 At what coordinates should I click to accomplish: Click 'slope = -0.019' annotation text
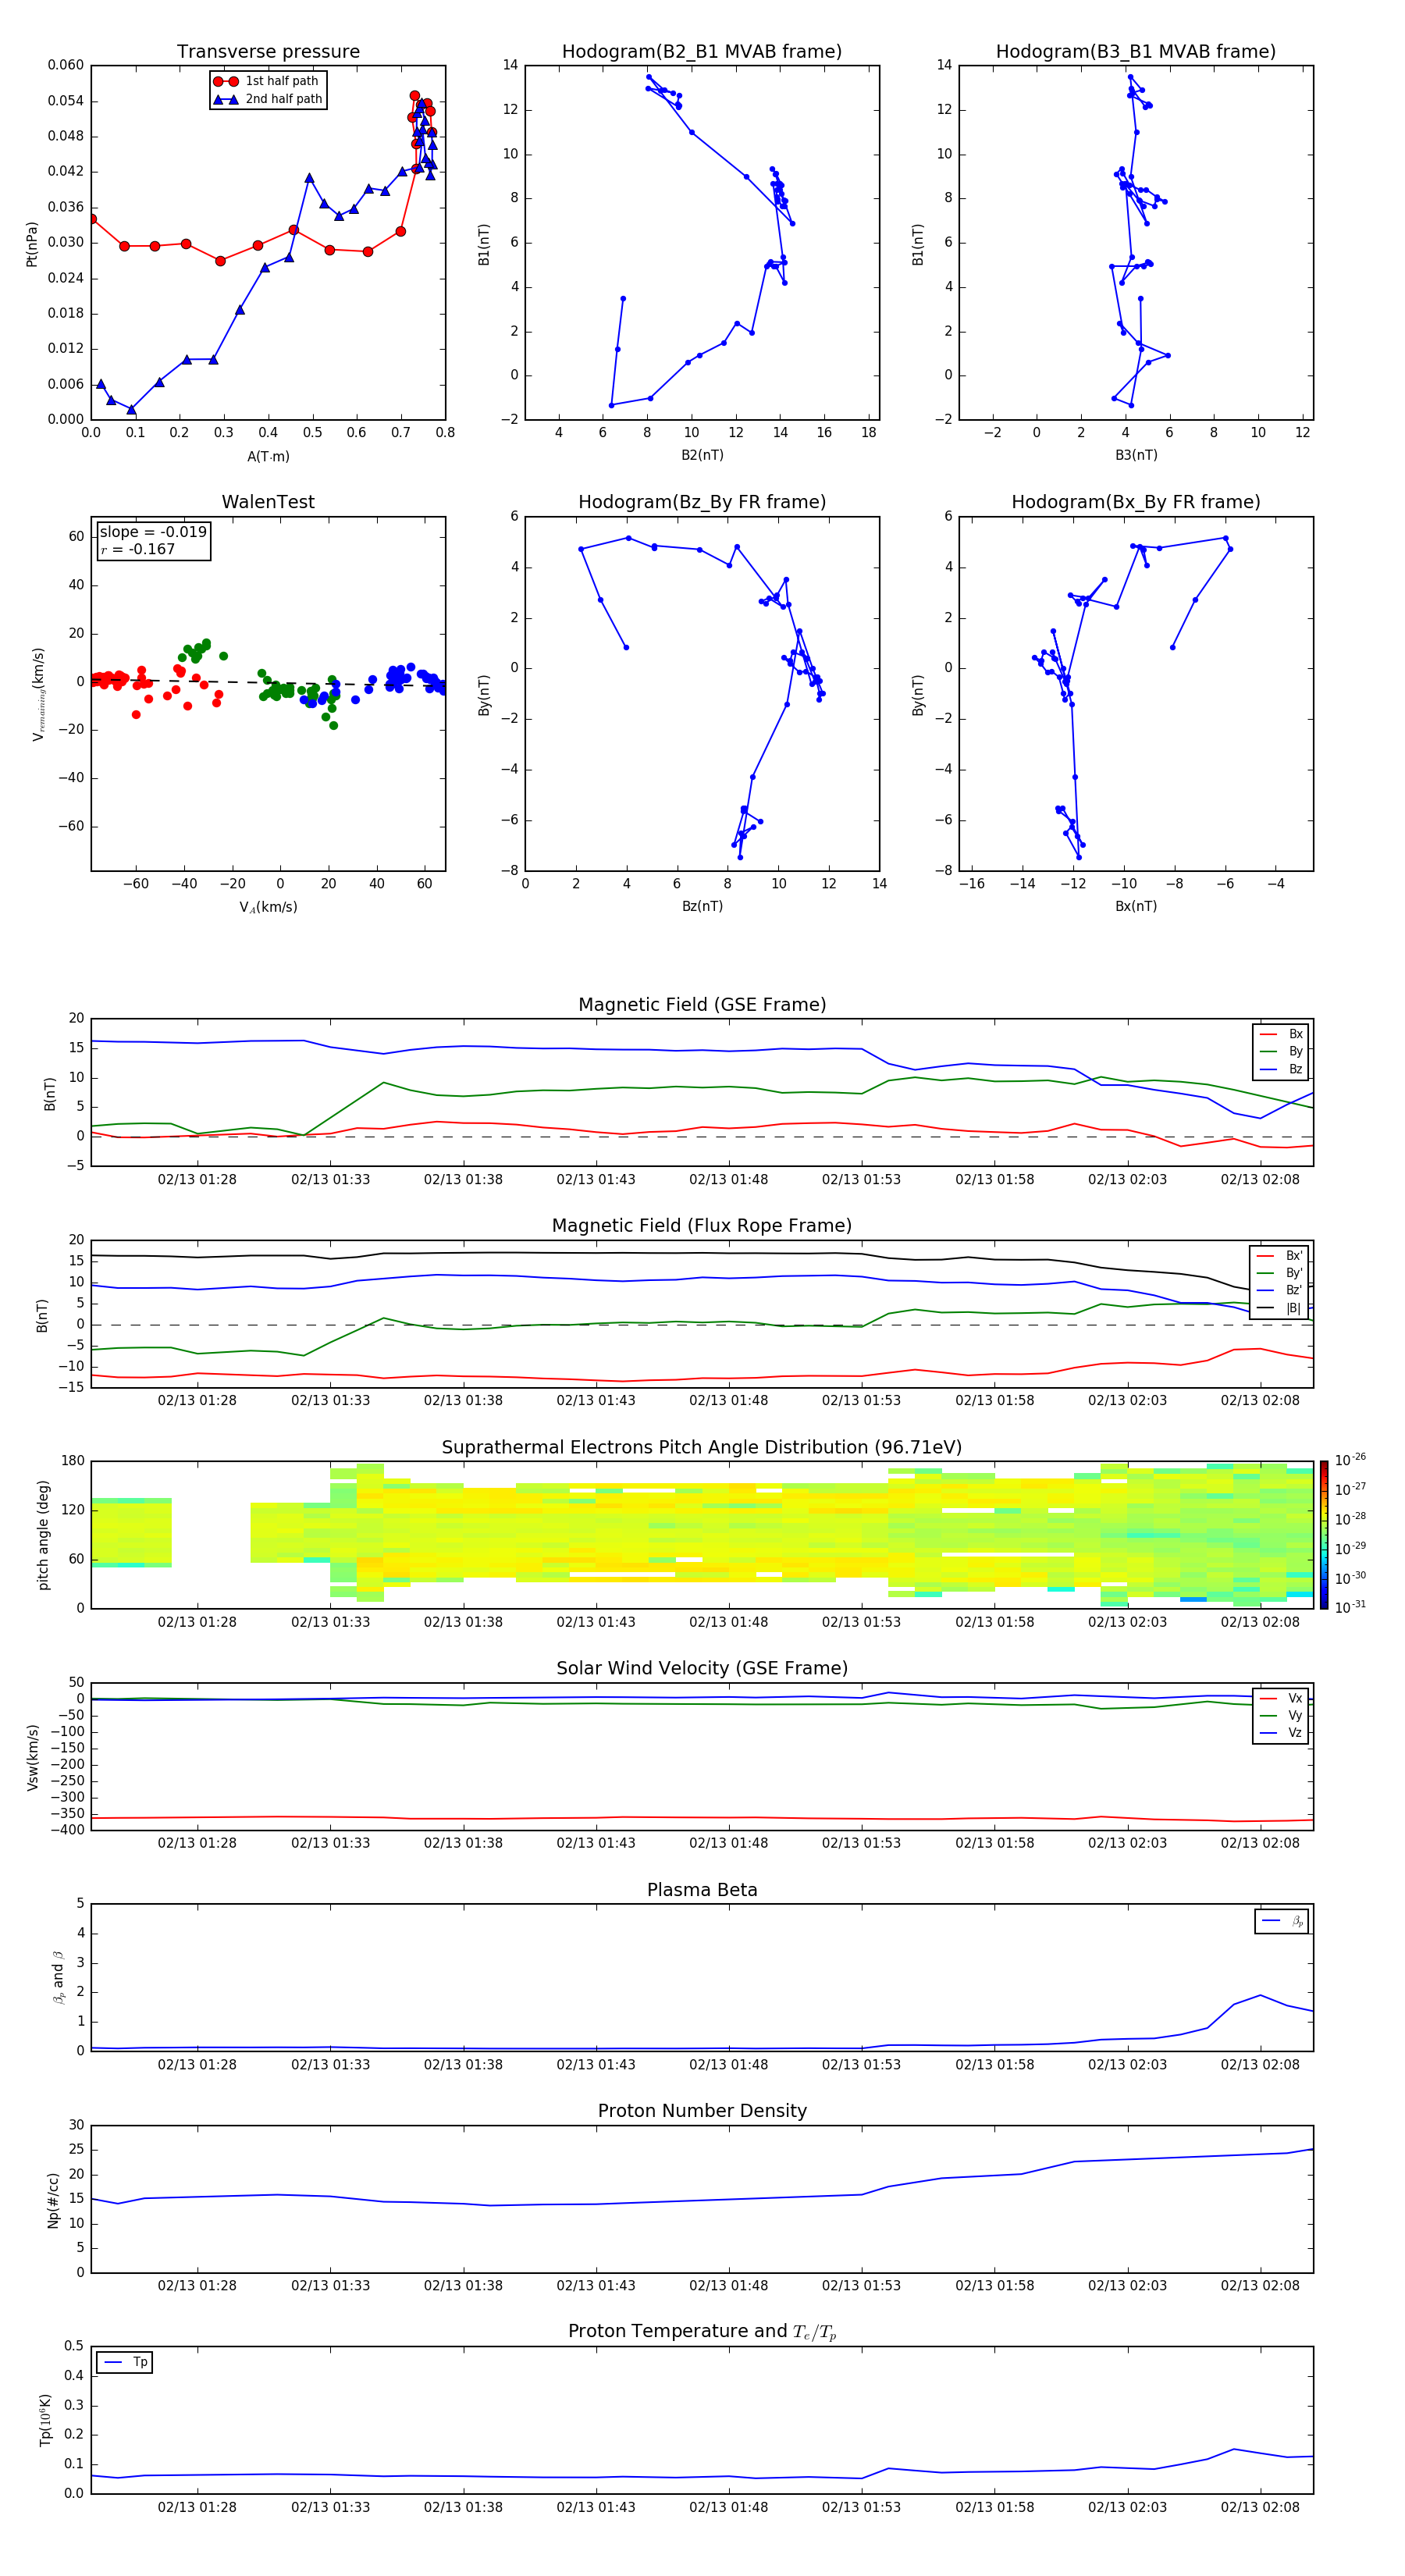click(x=153, y=532)
